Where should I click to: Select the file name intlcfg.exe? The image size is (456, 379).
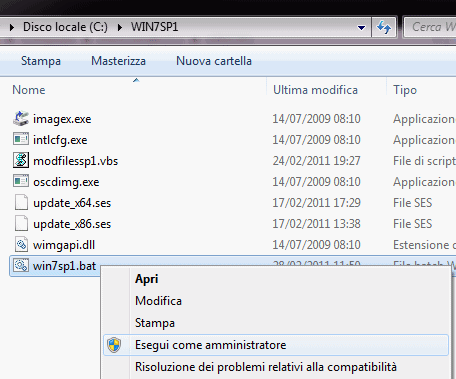click(60, 140)
